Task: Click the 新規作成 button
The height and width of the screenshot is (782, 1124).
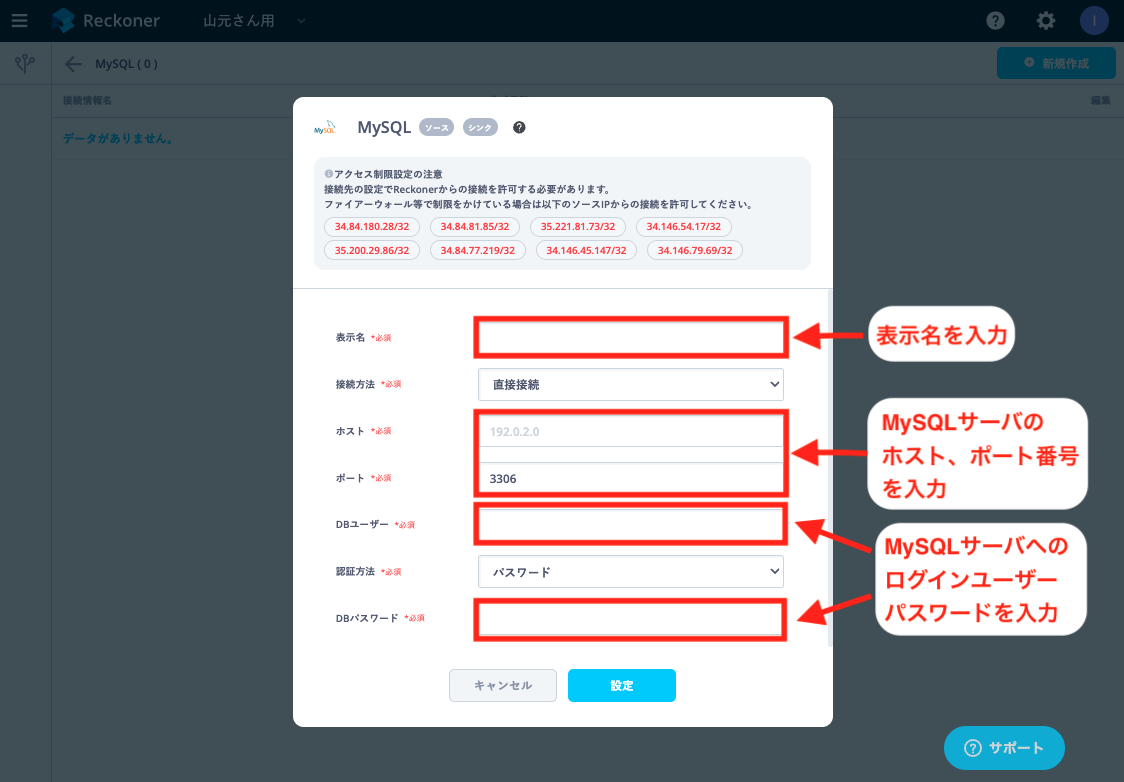Action: (1056, 64)
